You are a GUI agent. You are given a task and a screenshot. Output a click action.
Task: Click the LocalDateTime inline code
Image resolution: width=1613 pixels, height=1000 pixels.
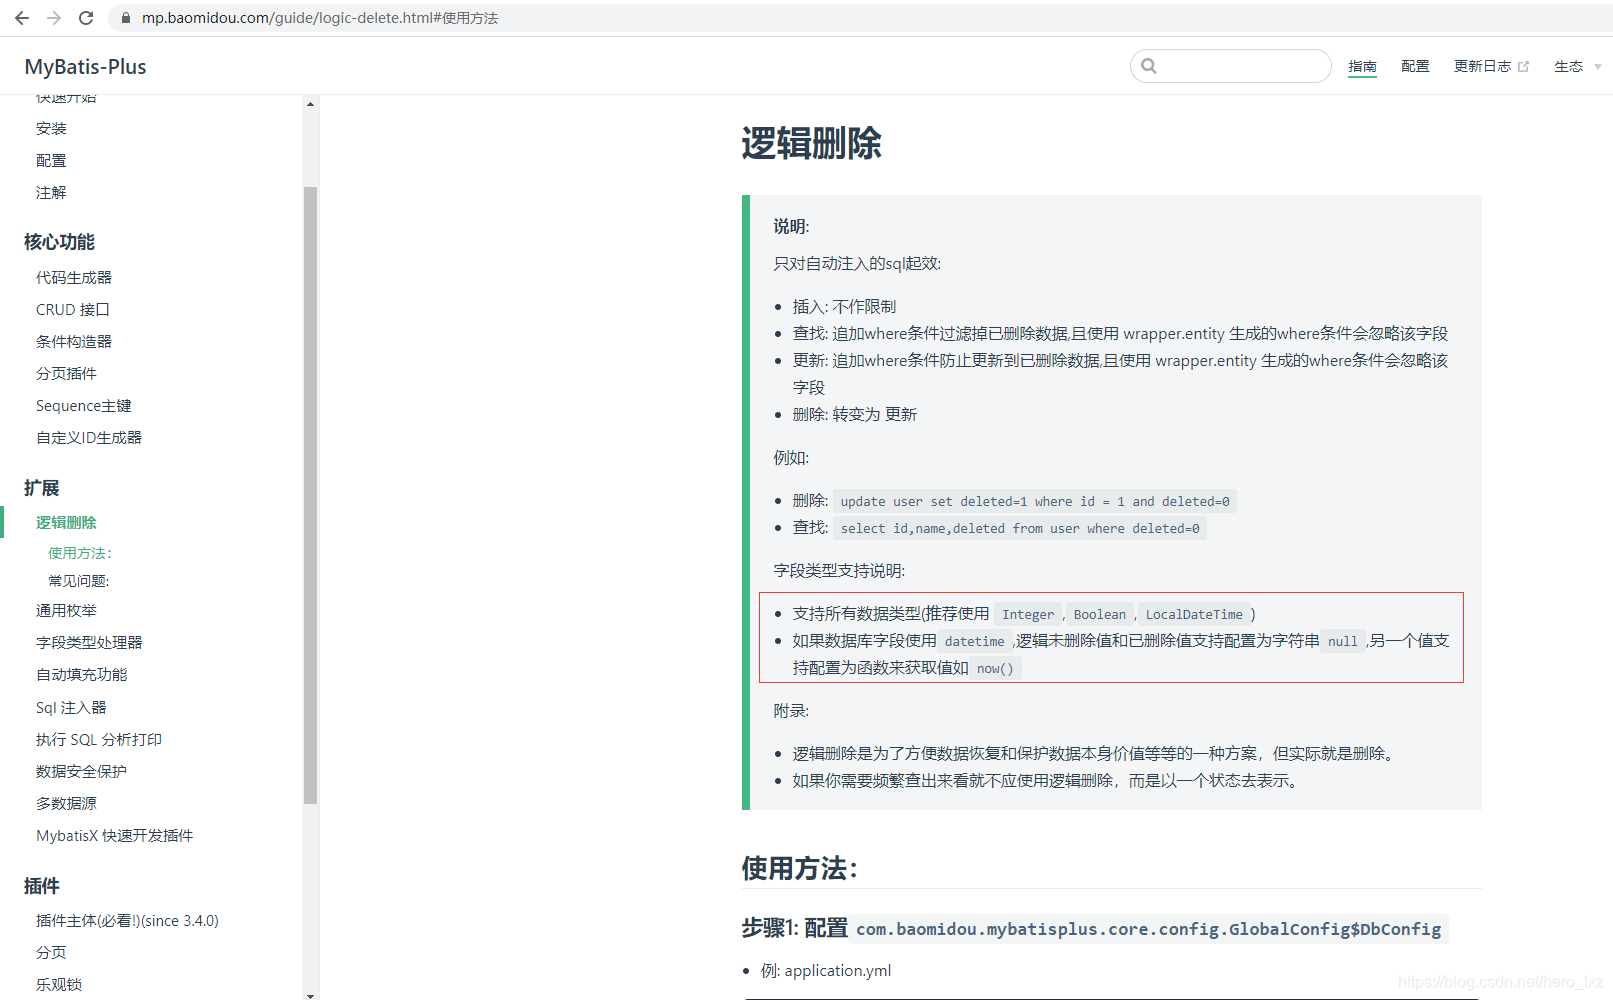click(x=1194, y=614)
